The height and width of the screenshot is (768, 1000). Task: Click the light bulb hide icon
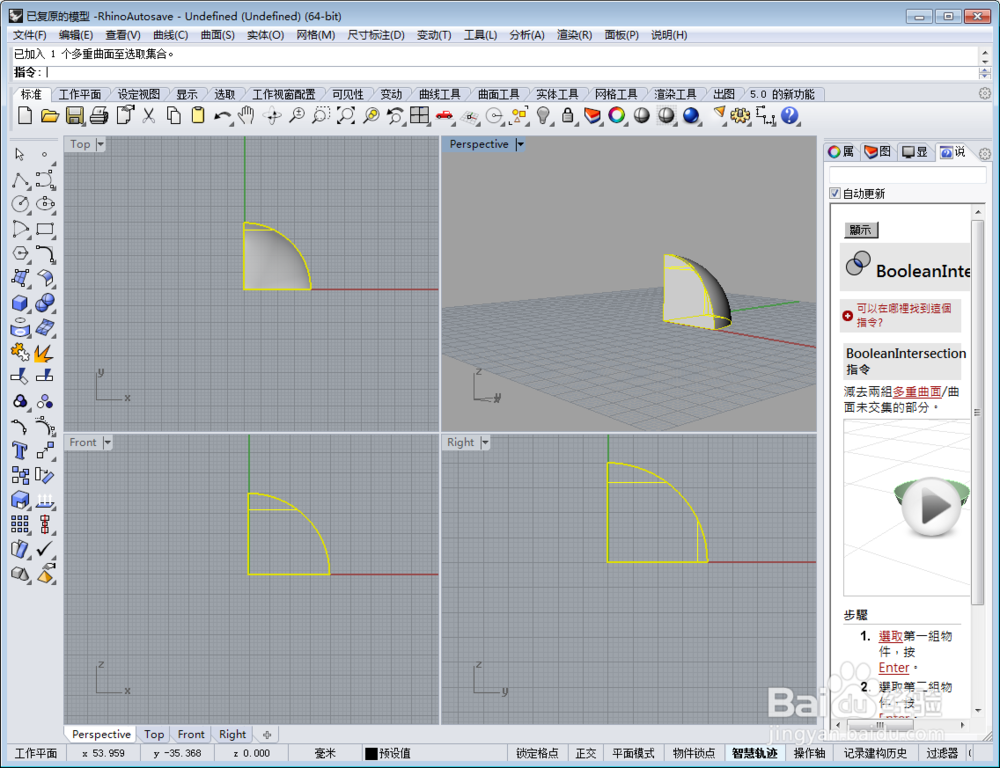click(543, 115)
